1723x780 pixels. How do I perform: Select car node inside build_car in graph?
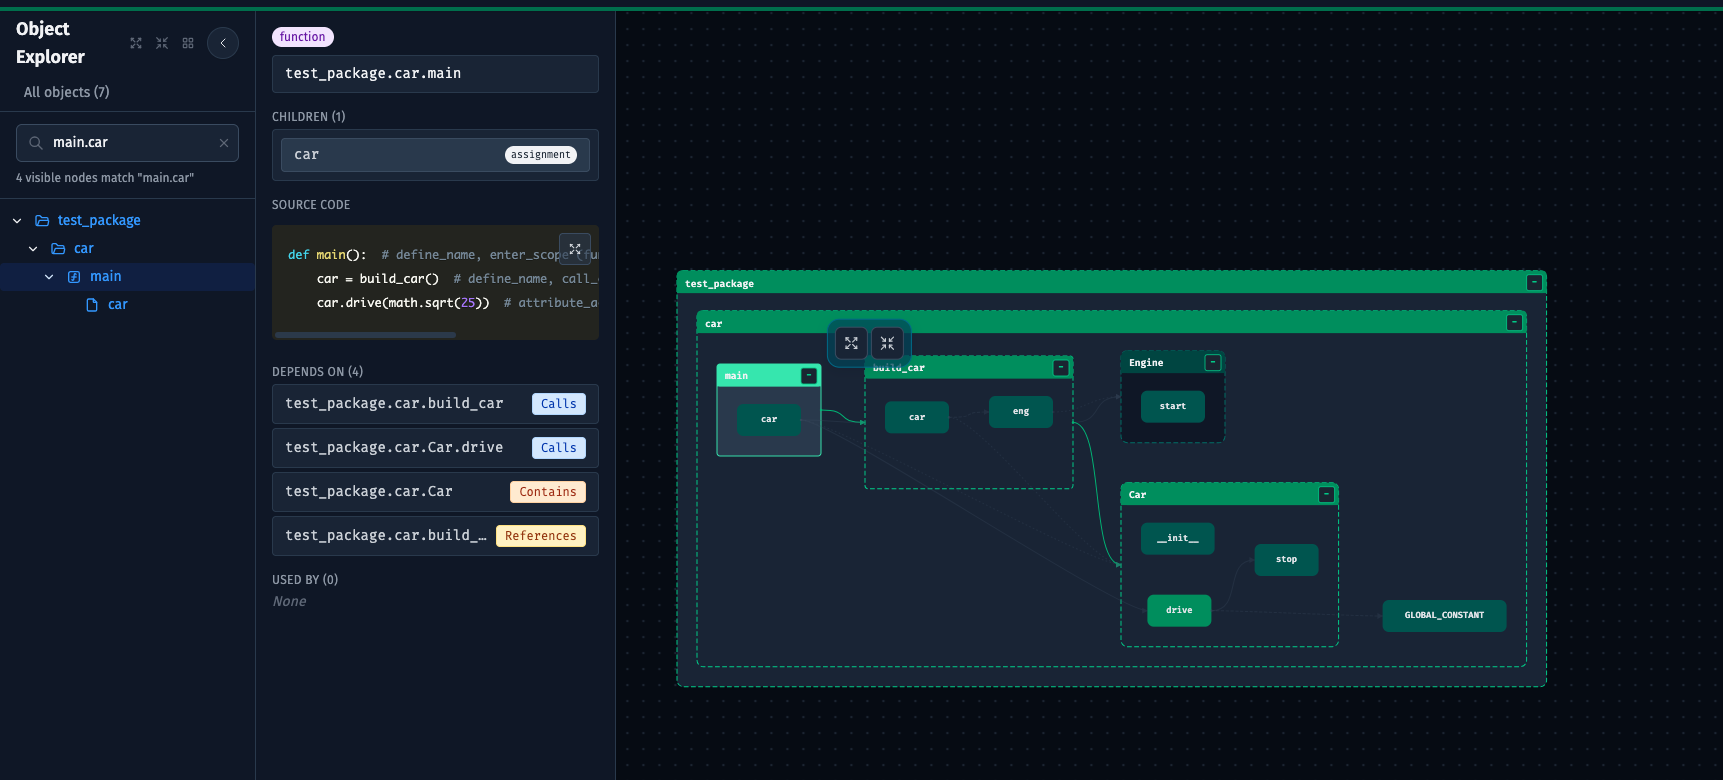[917, 417]
